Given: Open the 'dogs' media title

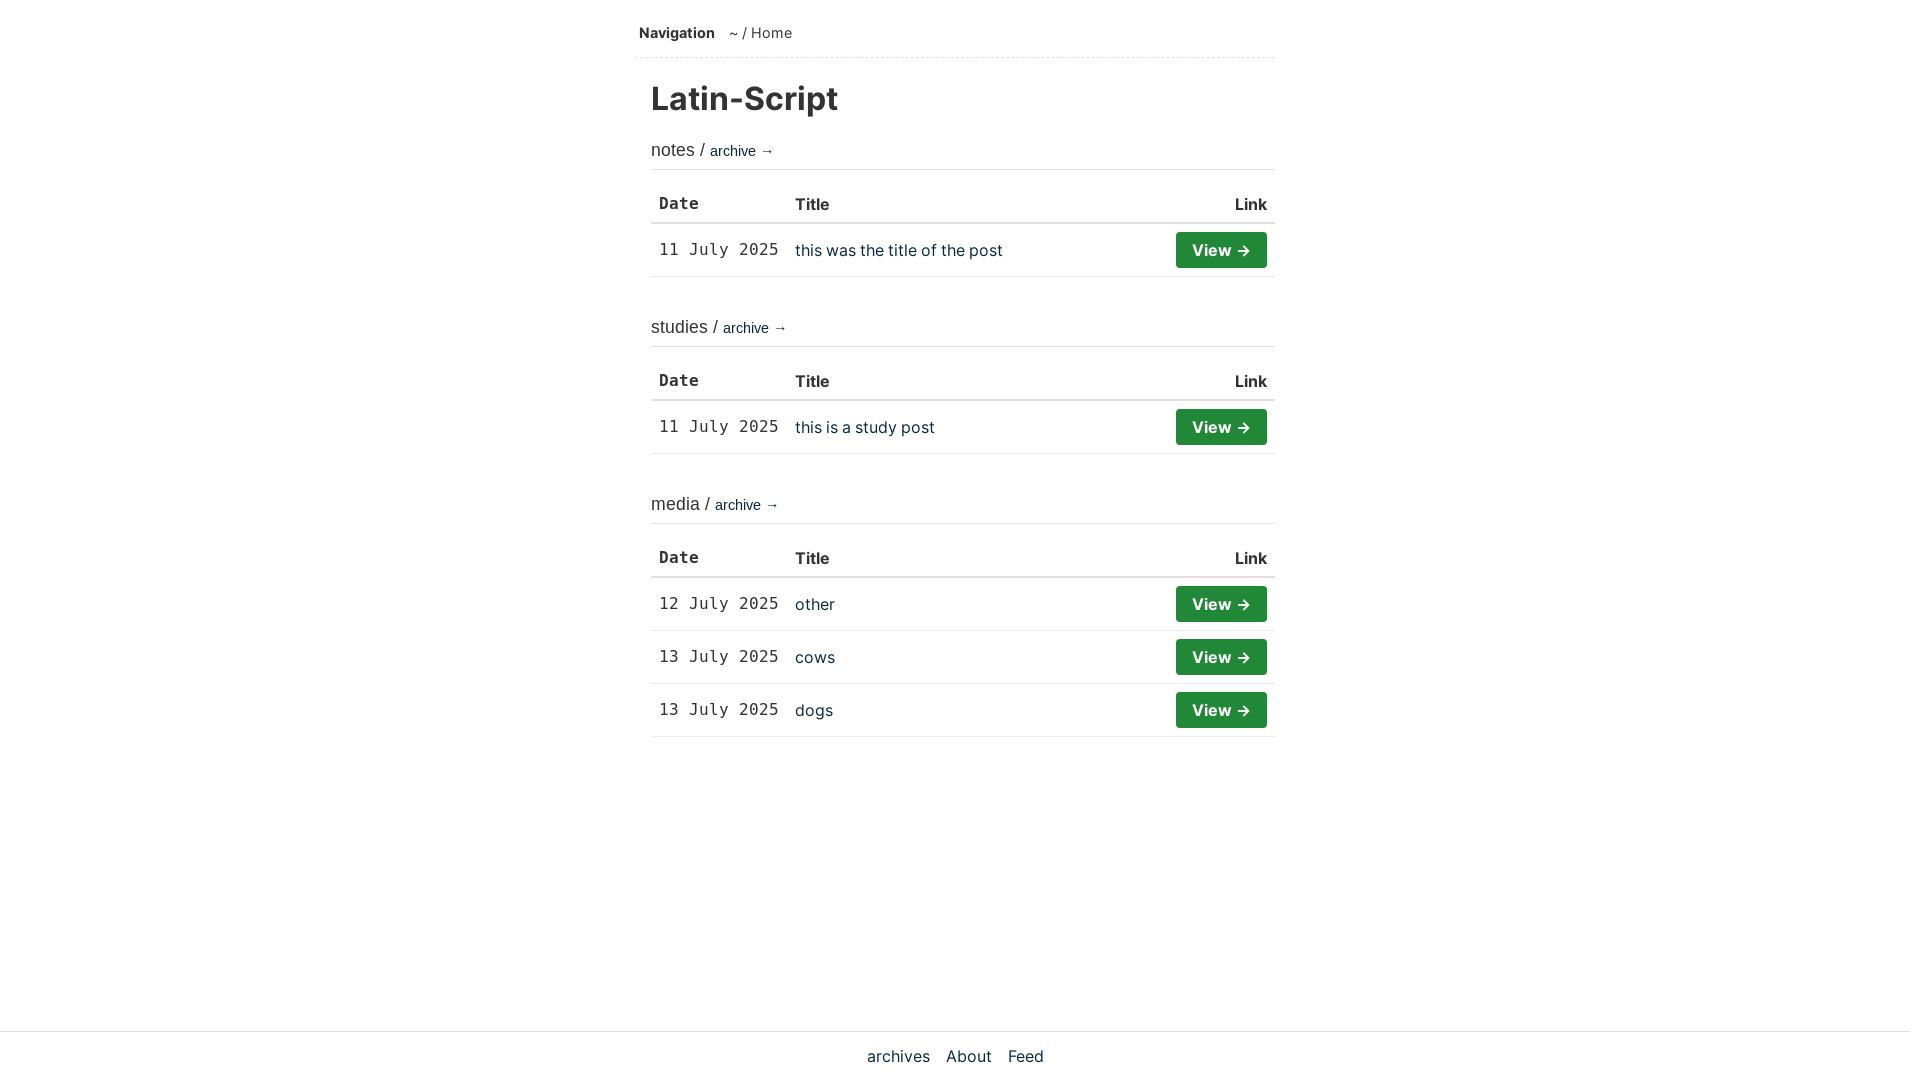Looking at the screenshot, I should click(x=813, y=710).
